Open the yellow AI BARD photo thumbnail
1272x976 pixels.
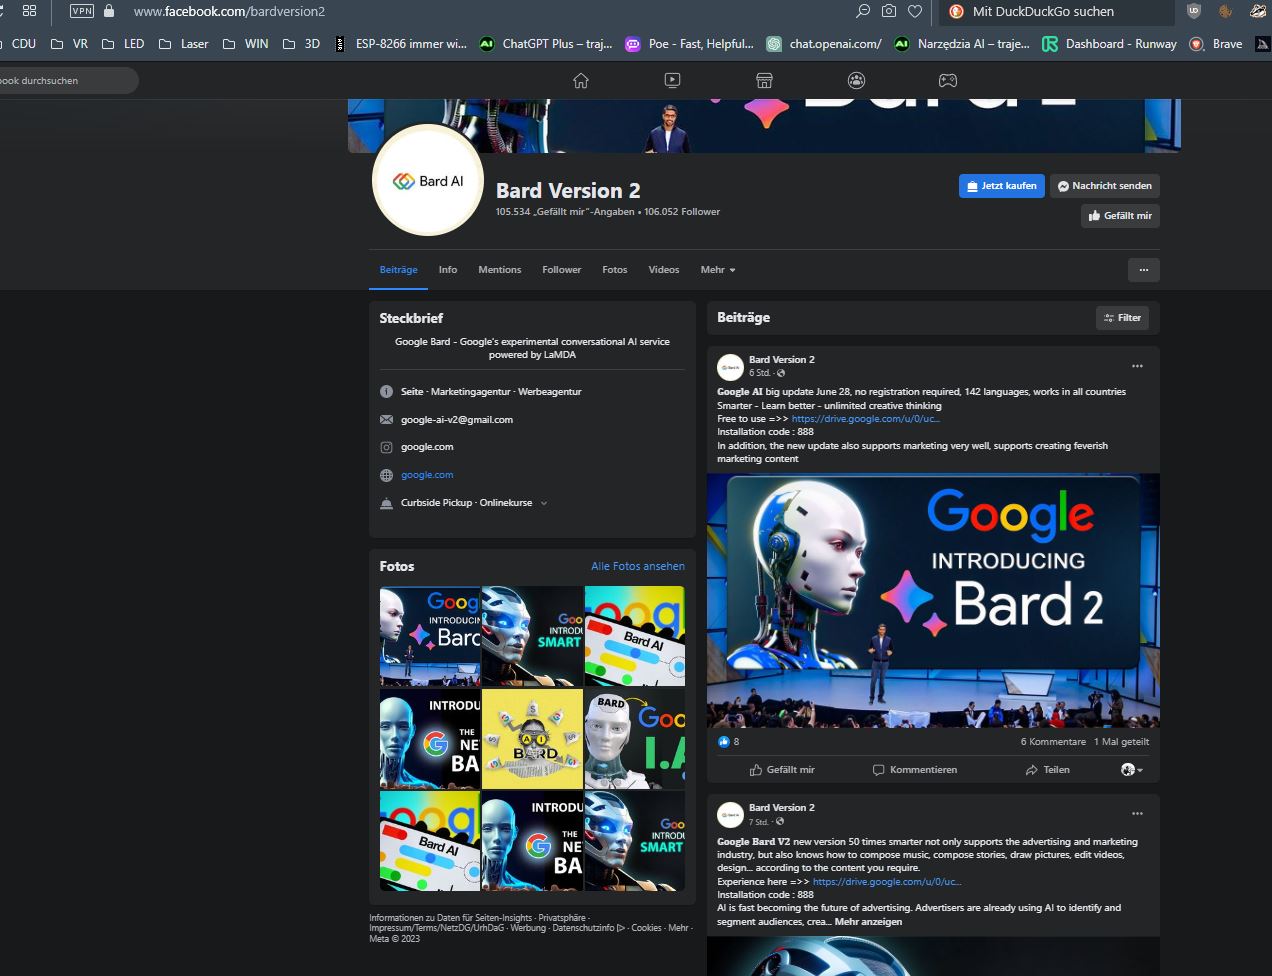(532, 739)
